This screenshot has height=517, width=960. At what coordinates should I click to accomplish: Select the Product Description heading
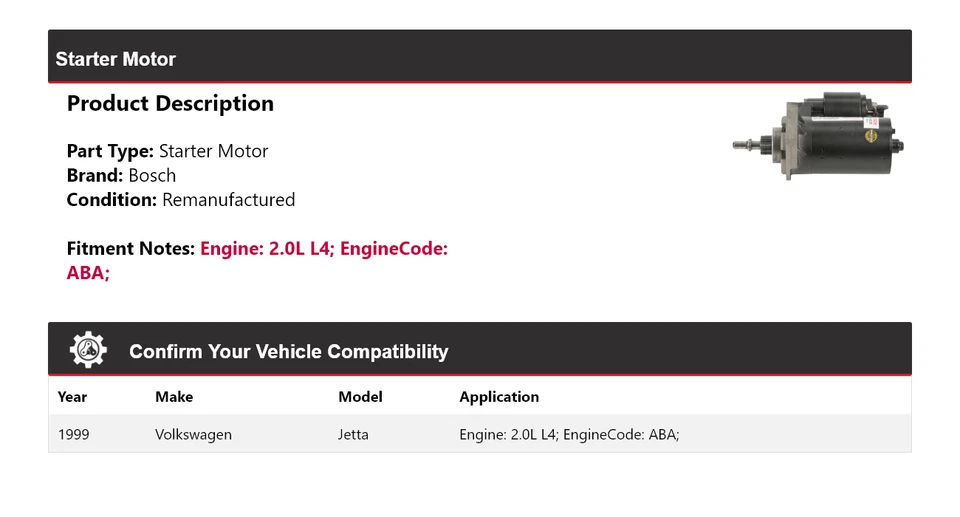tap(170, 104)
